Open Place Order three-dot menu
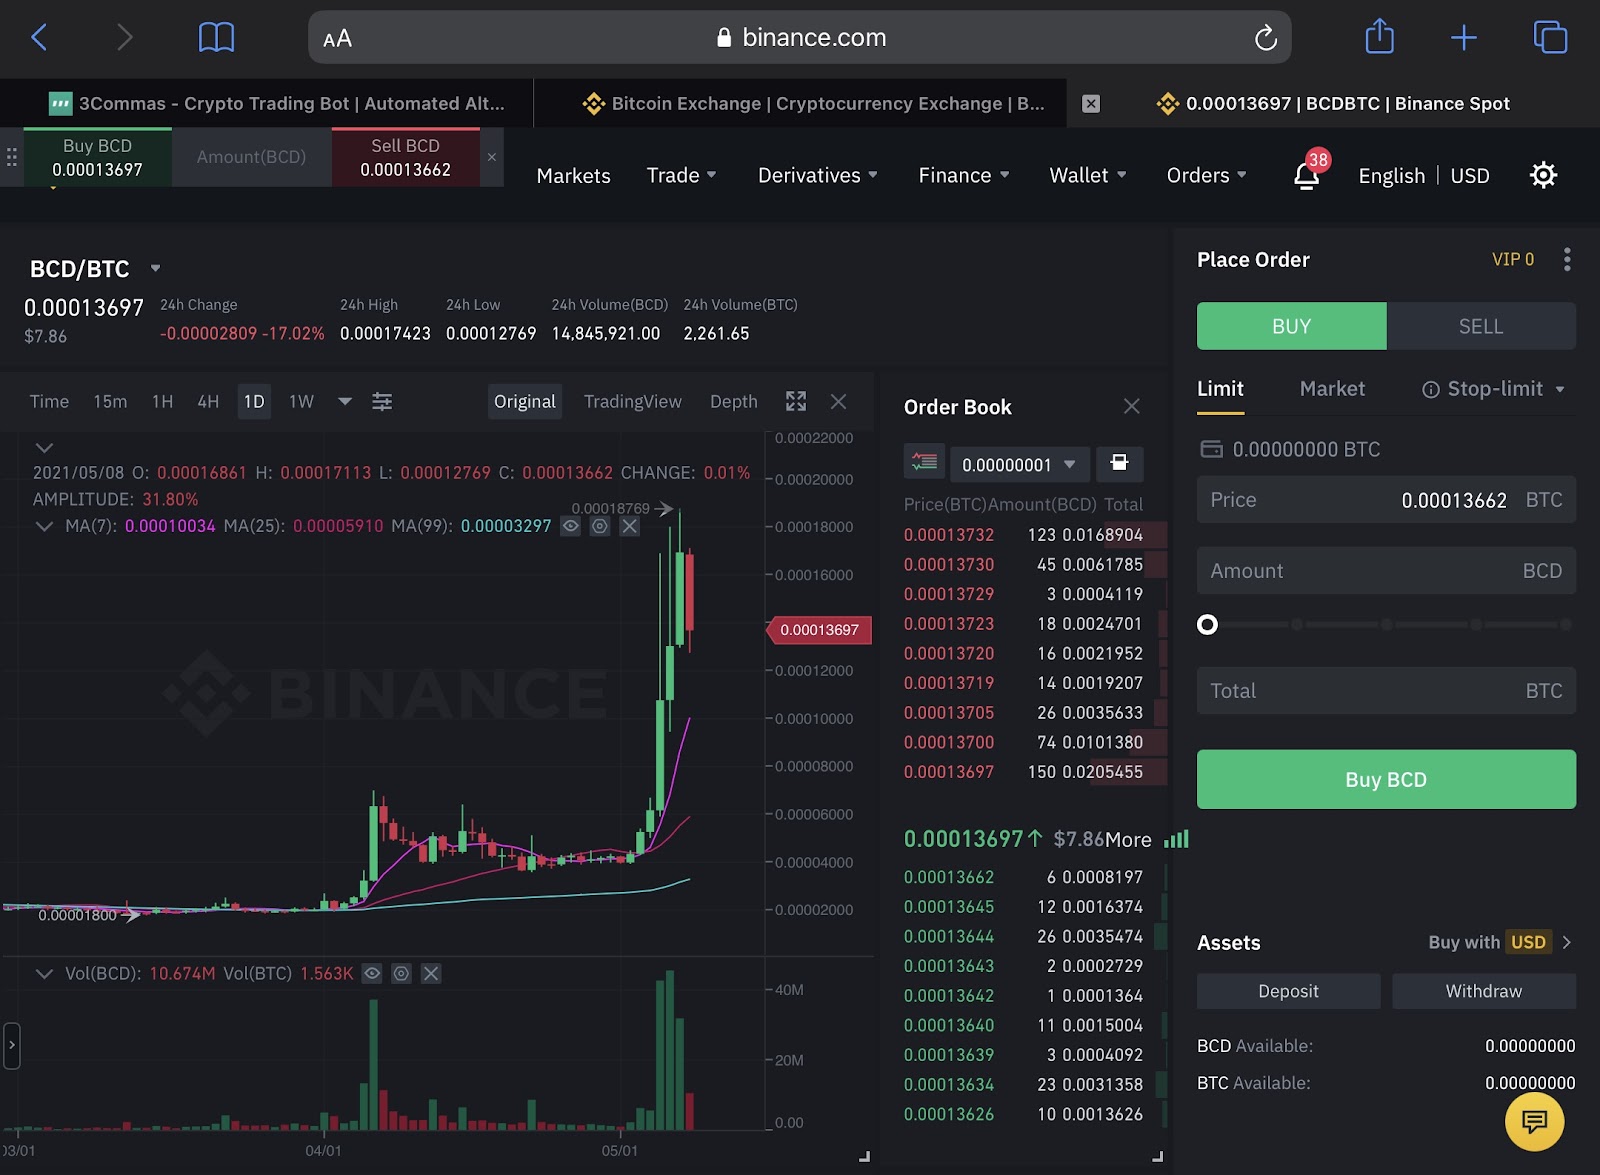This screenshot has height=1175, width=1600. (1567, 259)
